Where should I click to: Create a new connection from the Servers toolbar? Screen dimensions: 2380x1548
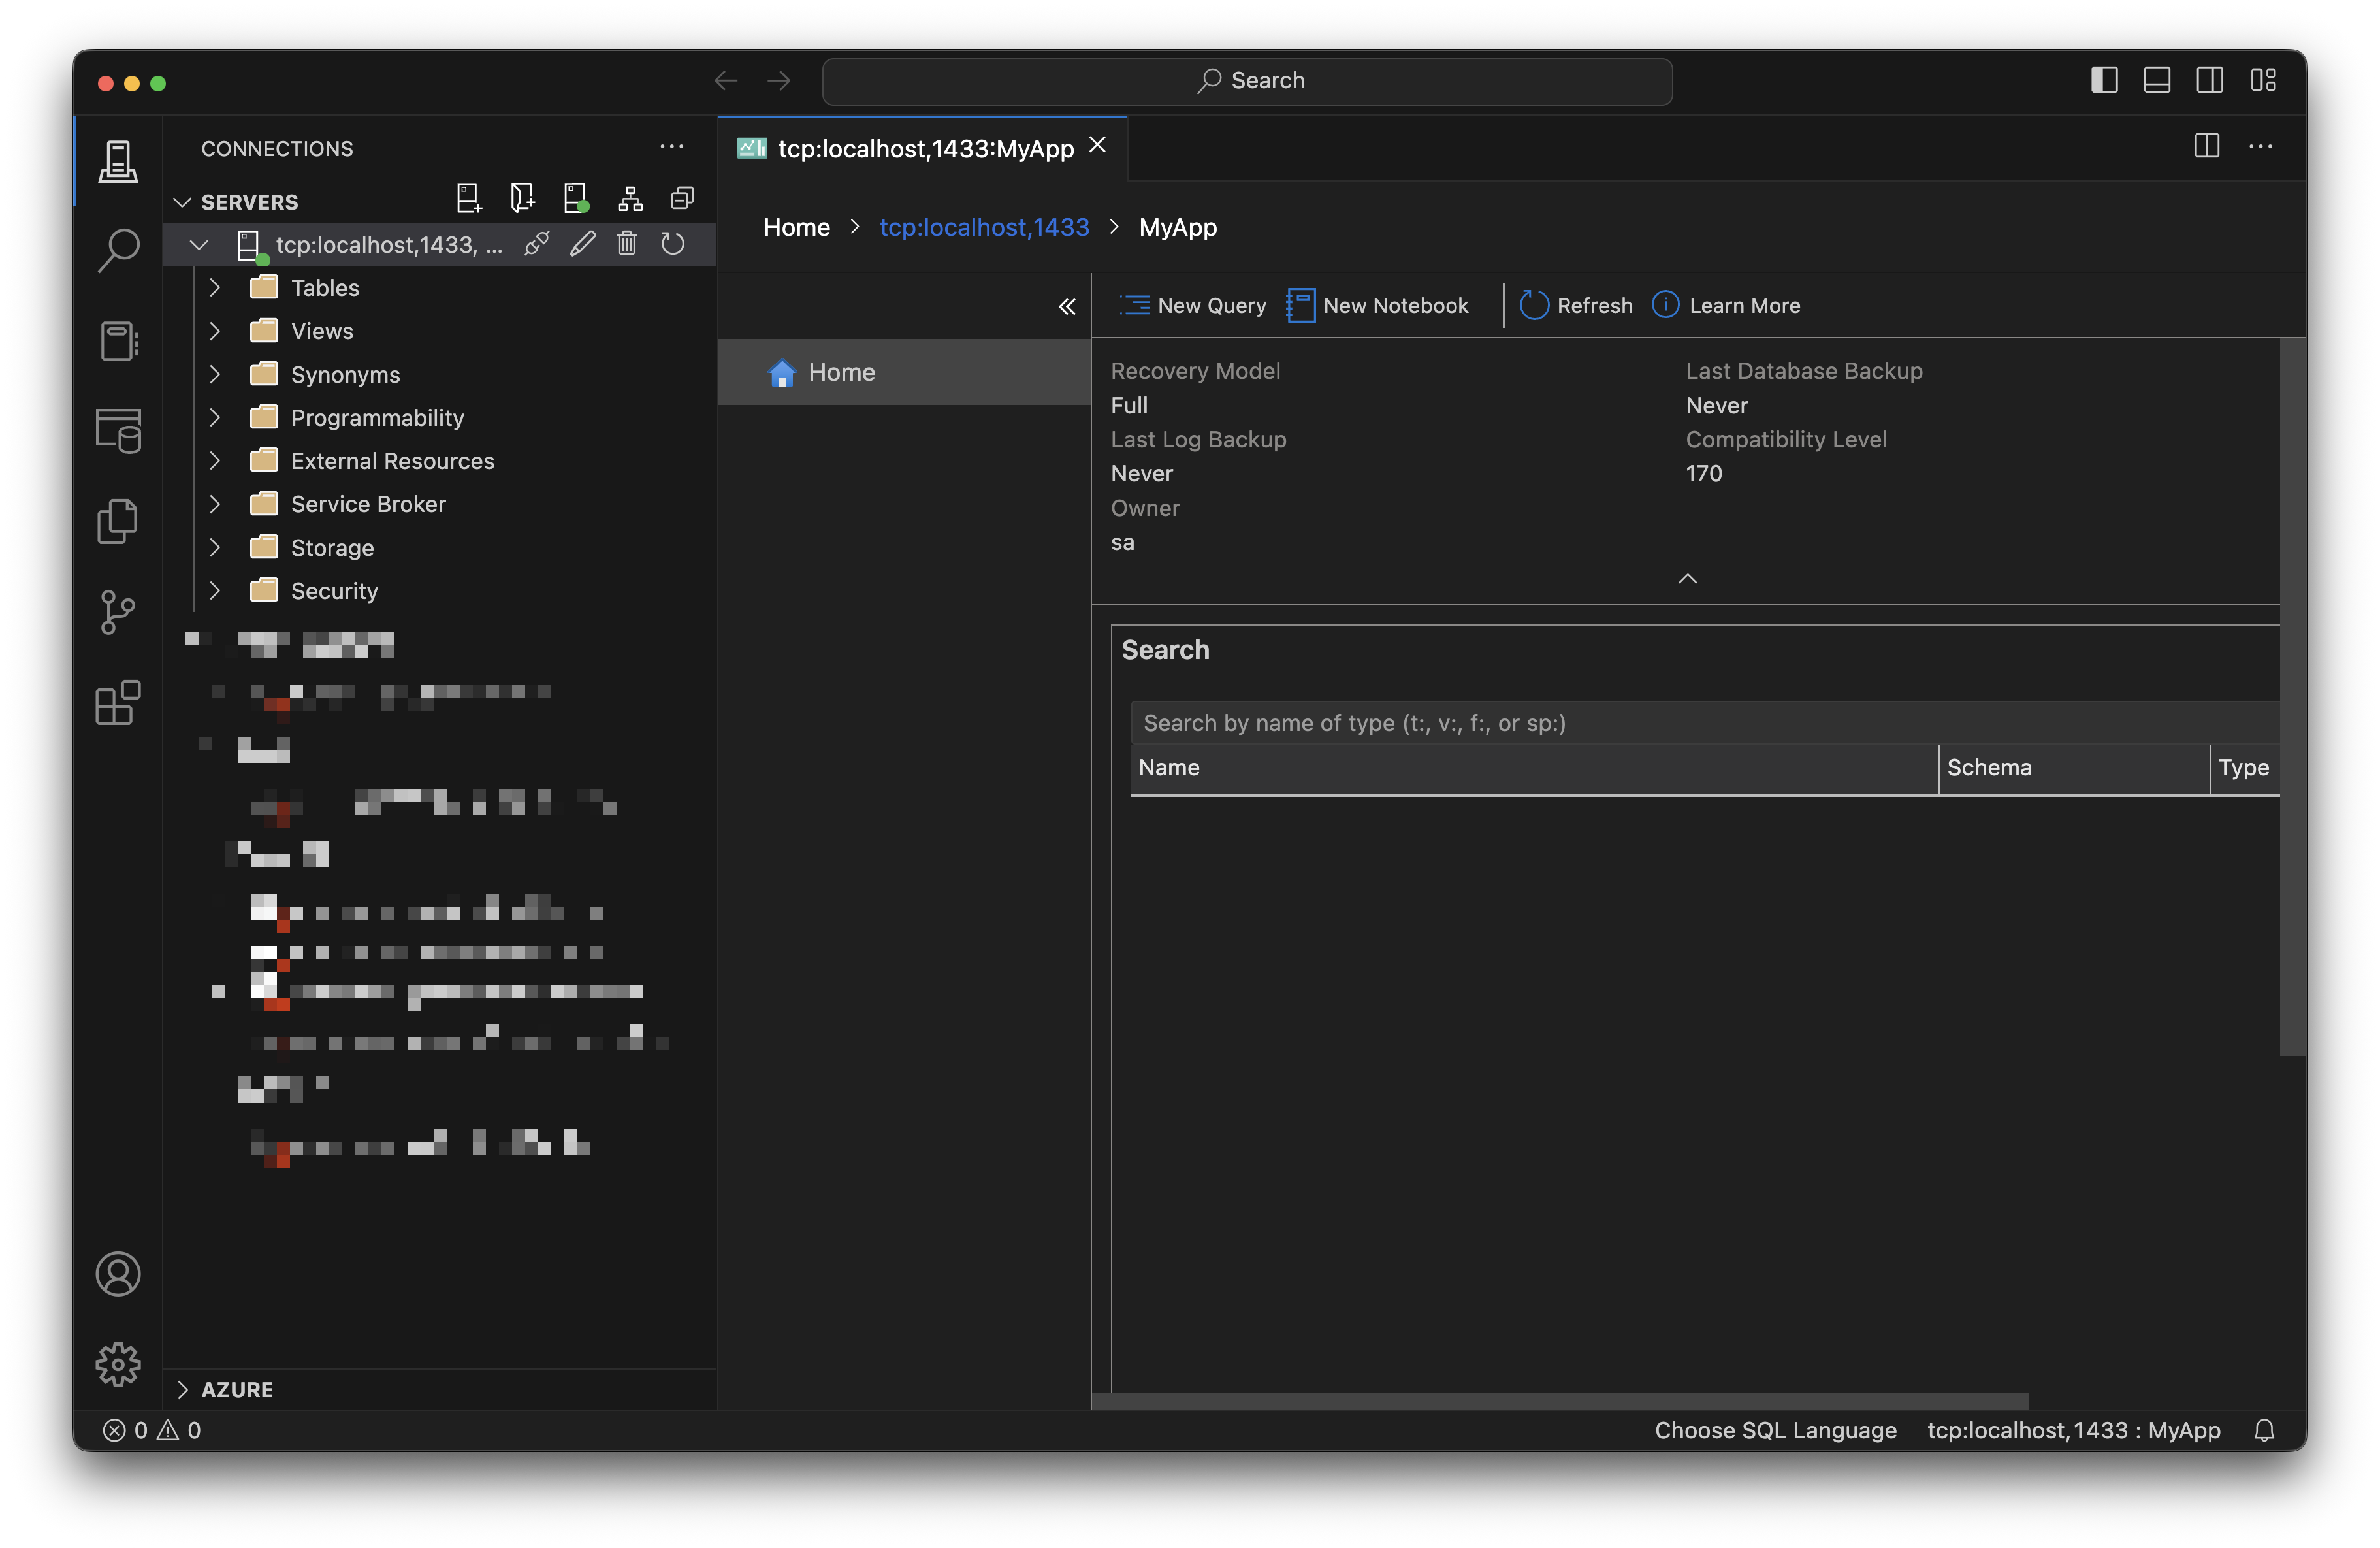pyautogui.click(x=468, y=198)
